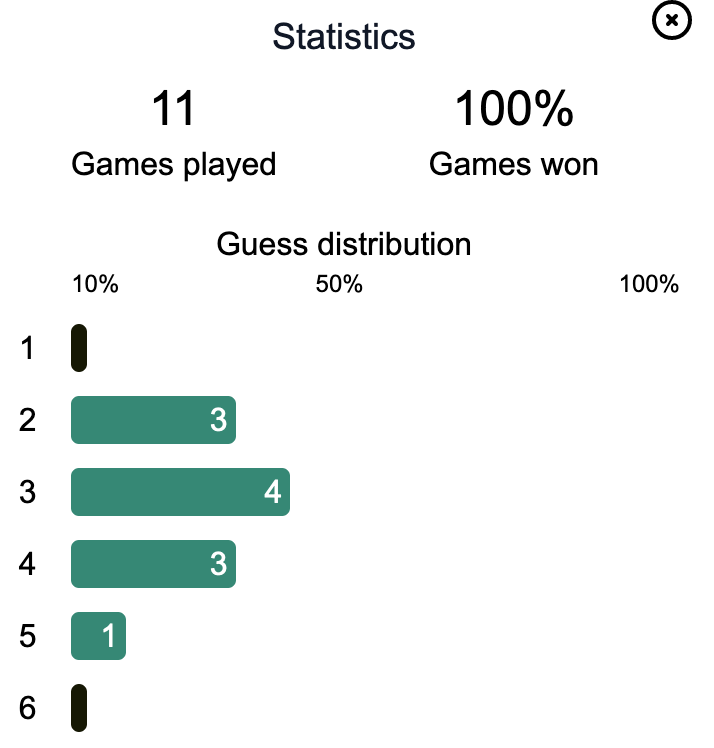Close the Statistics dialog
This screenshot has width=714, height=748.
pyautogui.click(x=672, y=20)
